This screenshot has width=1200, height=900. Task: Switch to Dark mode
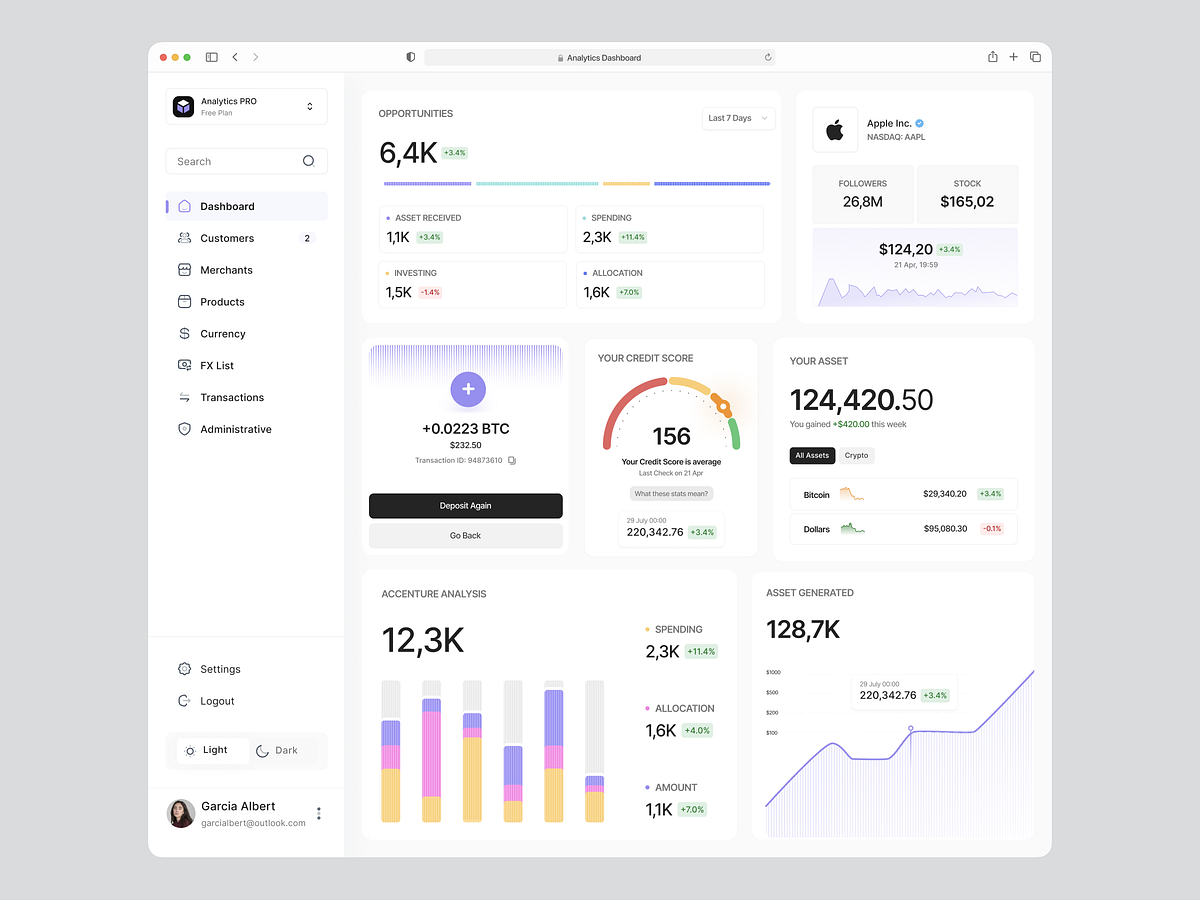pyautogui.click(x=277, y=749)
